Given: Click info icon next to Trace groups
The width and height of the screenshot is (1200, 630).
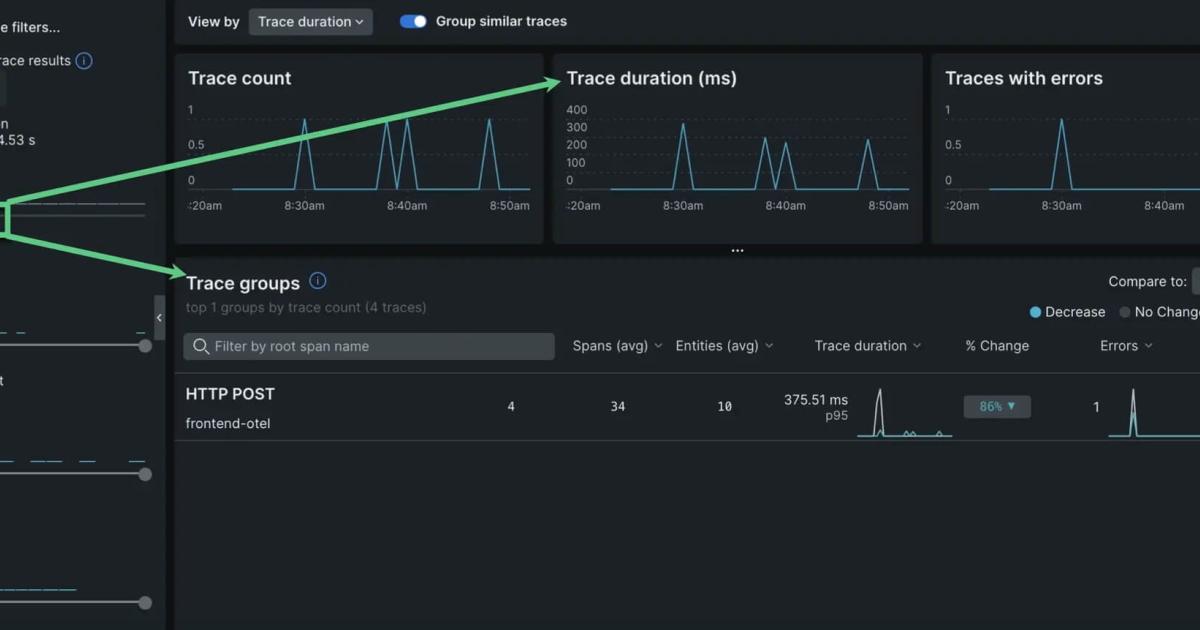Looking at the screenshot, I should [x=318, y=281].
